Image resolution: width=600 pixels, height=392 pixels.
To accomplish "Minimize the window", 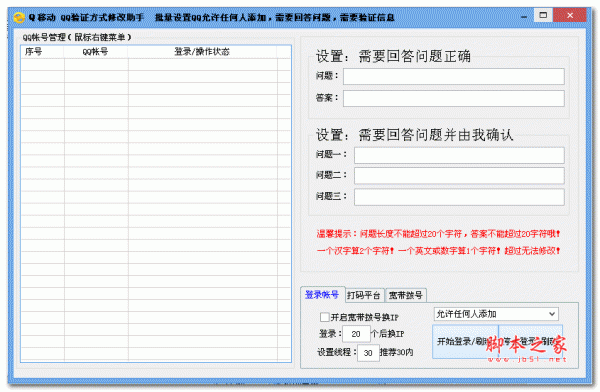I will coord(524,16).
